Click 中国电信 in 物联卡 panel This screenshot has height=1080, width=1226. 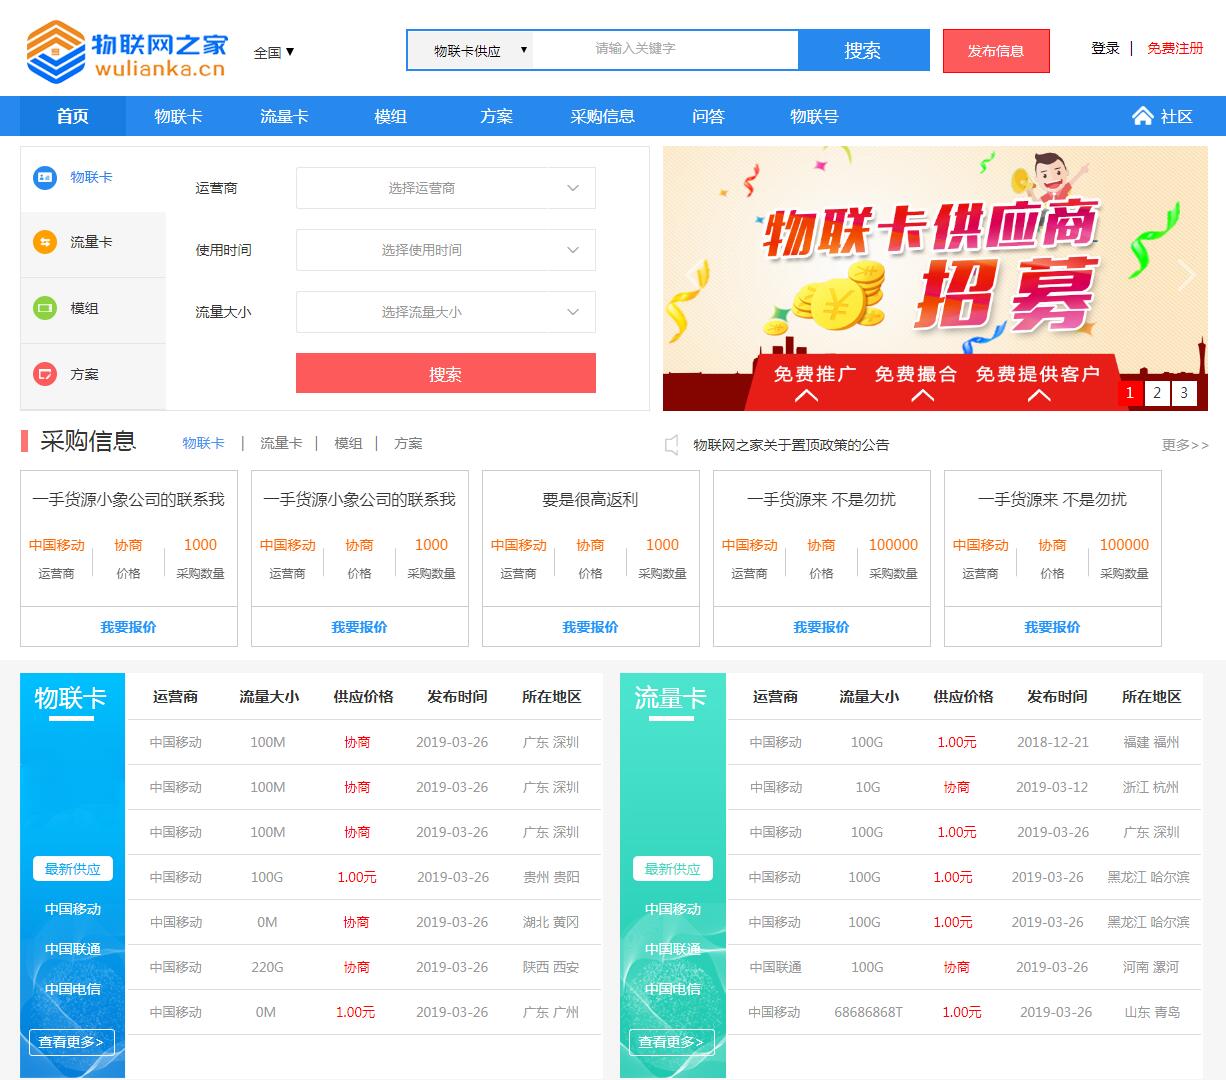coord(73,989)
